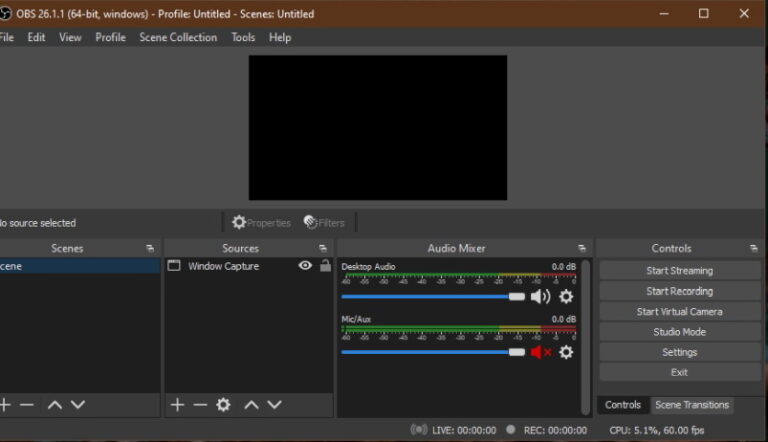Add a new scene with plus icon

pos(5,405)
